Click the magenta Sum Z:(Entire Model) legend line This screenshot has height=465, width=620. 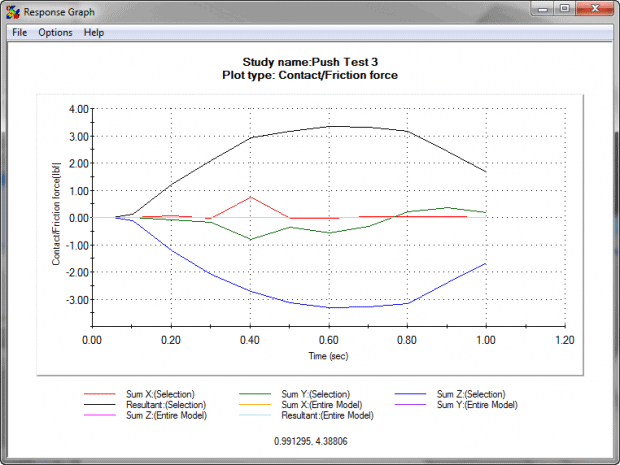tap(100, 415)
